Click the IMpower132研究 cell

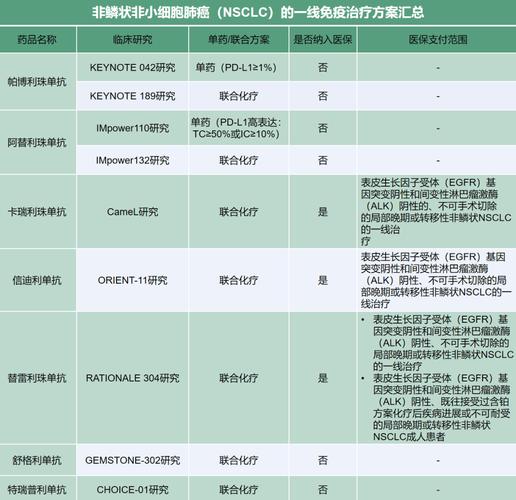tap(132, 160)
